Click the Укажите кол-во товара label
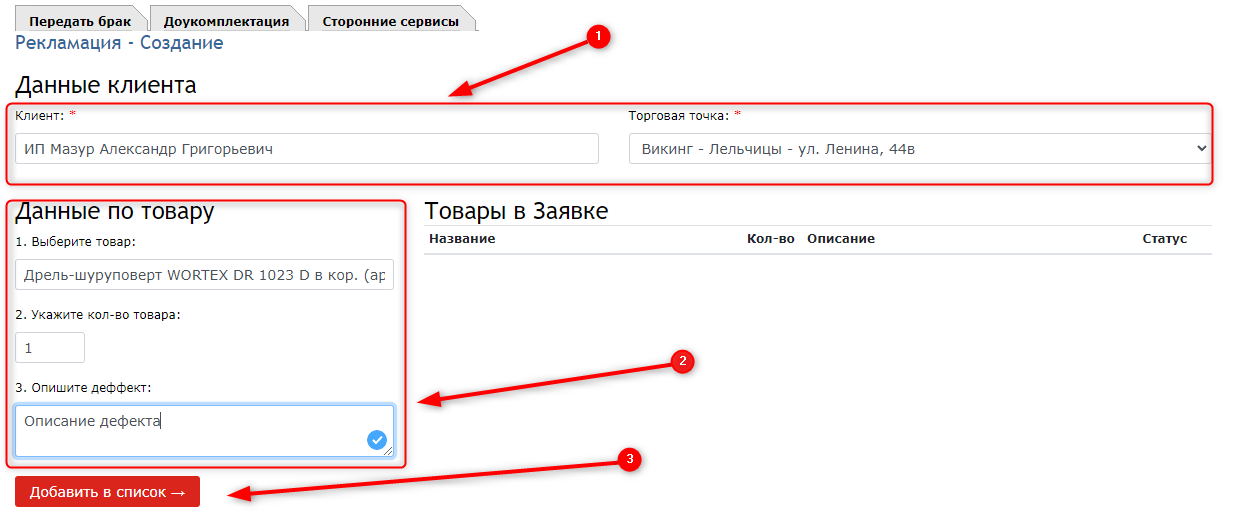 (98, 314)
